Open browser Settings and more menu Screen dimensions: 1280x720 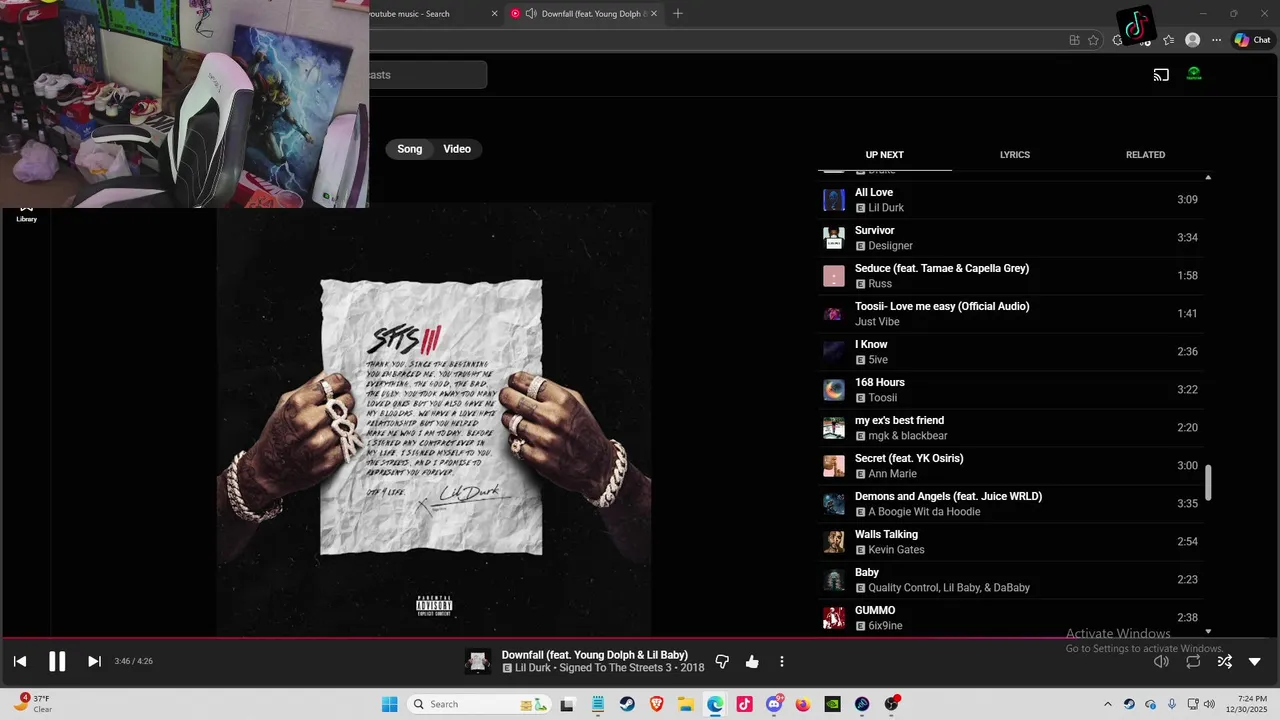point(1217,40)
